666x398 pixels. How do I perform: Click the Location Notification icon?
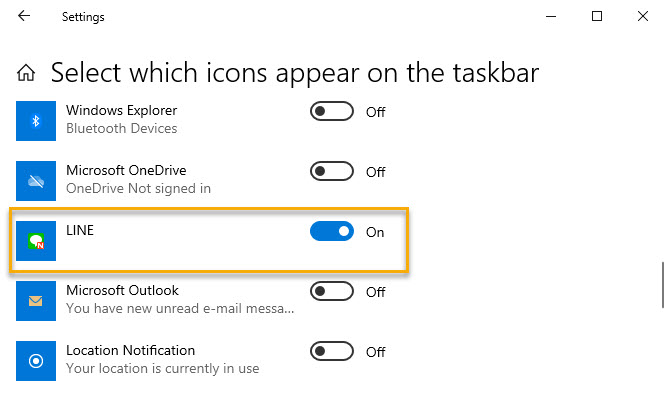[x=36, y=361]
